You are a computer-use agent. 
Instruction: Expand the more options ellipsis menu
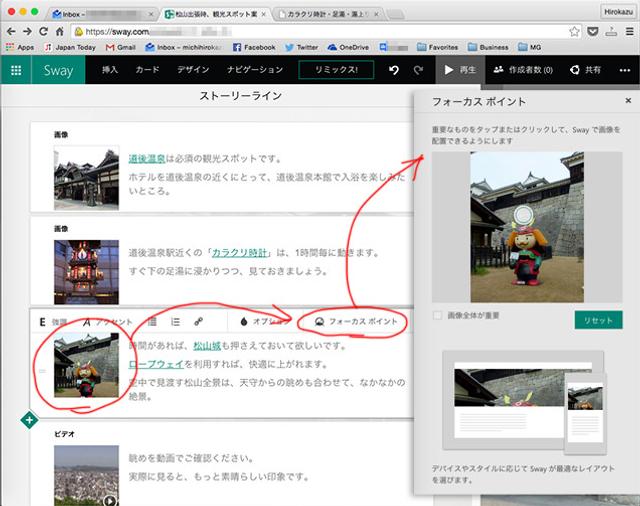click(x=627, y=70)
